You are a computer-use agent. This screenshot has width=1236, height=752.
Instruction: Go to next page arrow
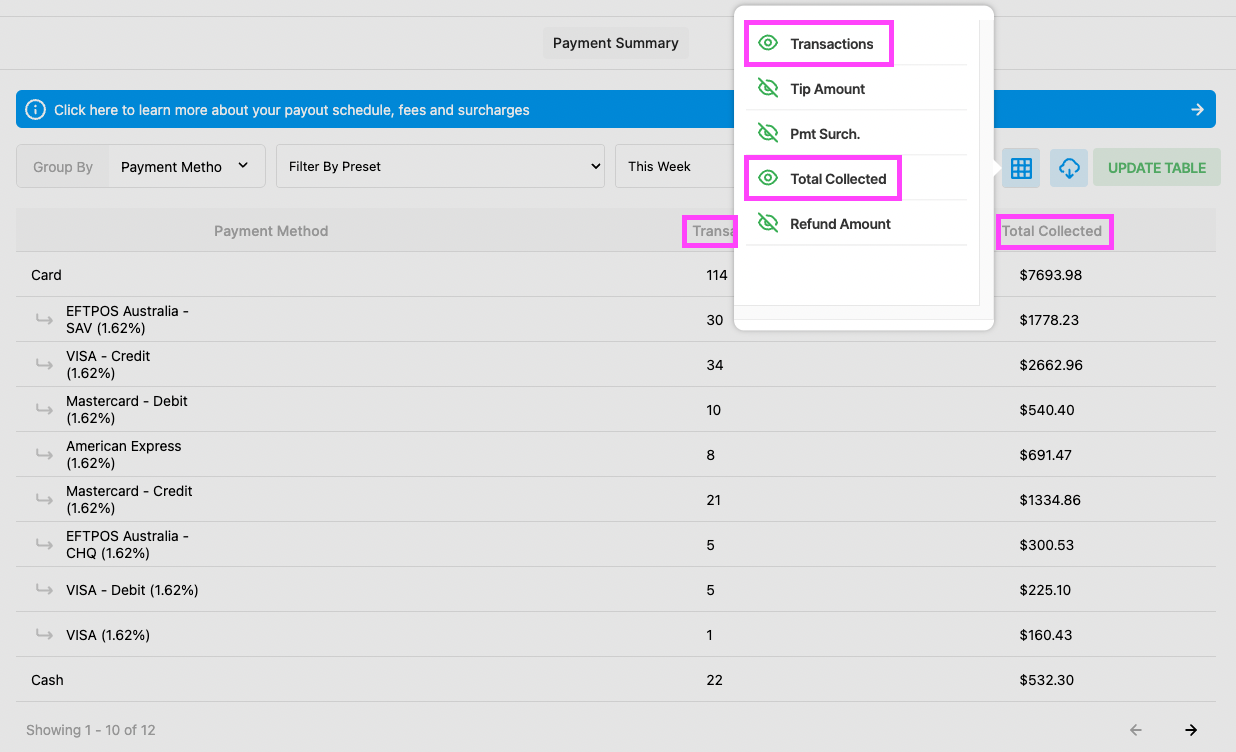point(1190,730)
